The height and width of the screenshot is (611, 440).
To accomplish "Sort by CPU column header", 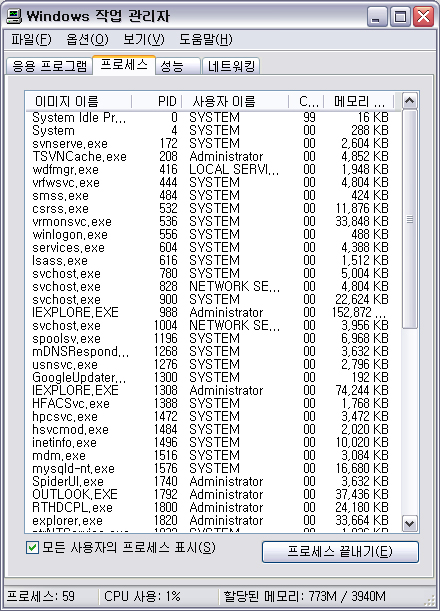I will coord(306,101).
